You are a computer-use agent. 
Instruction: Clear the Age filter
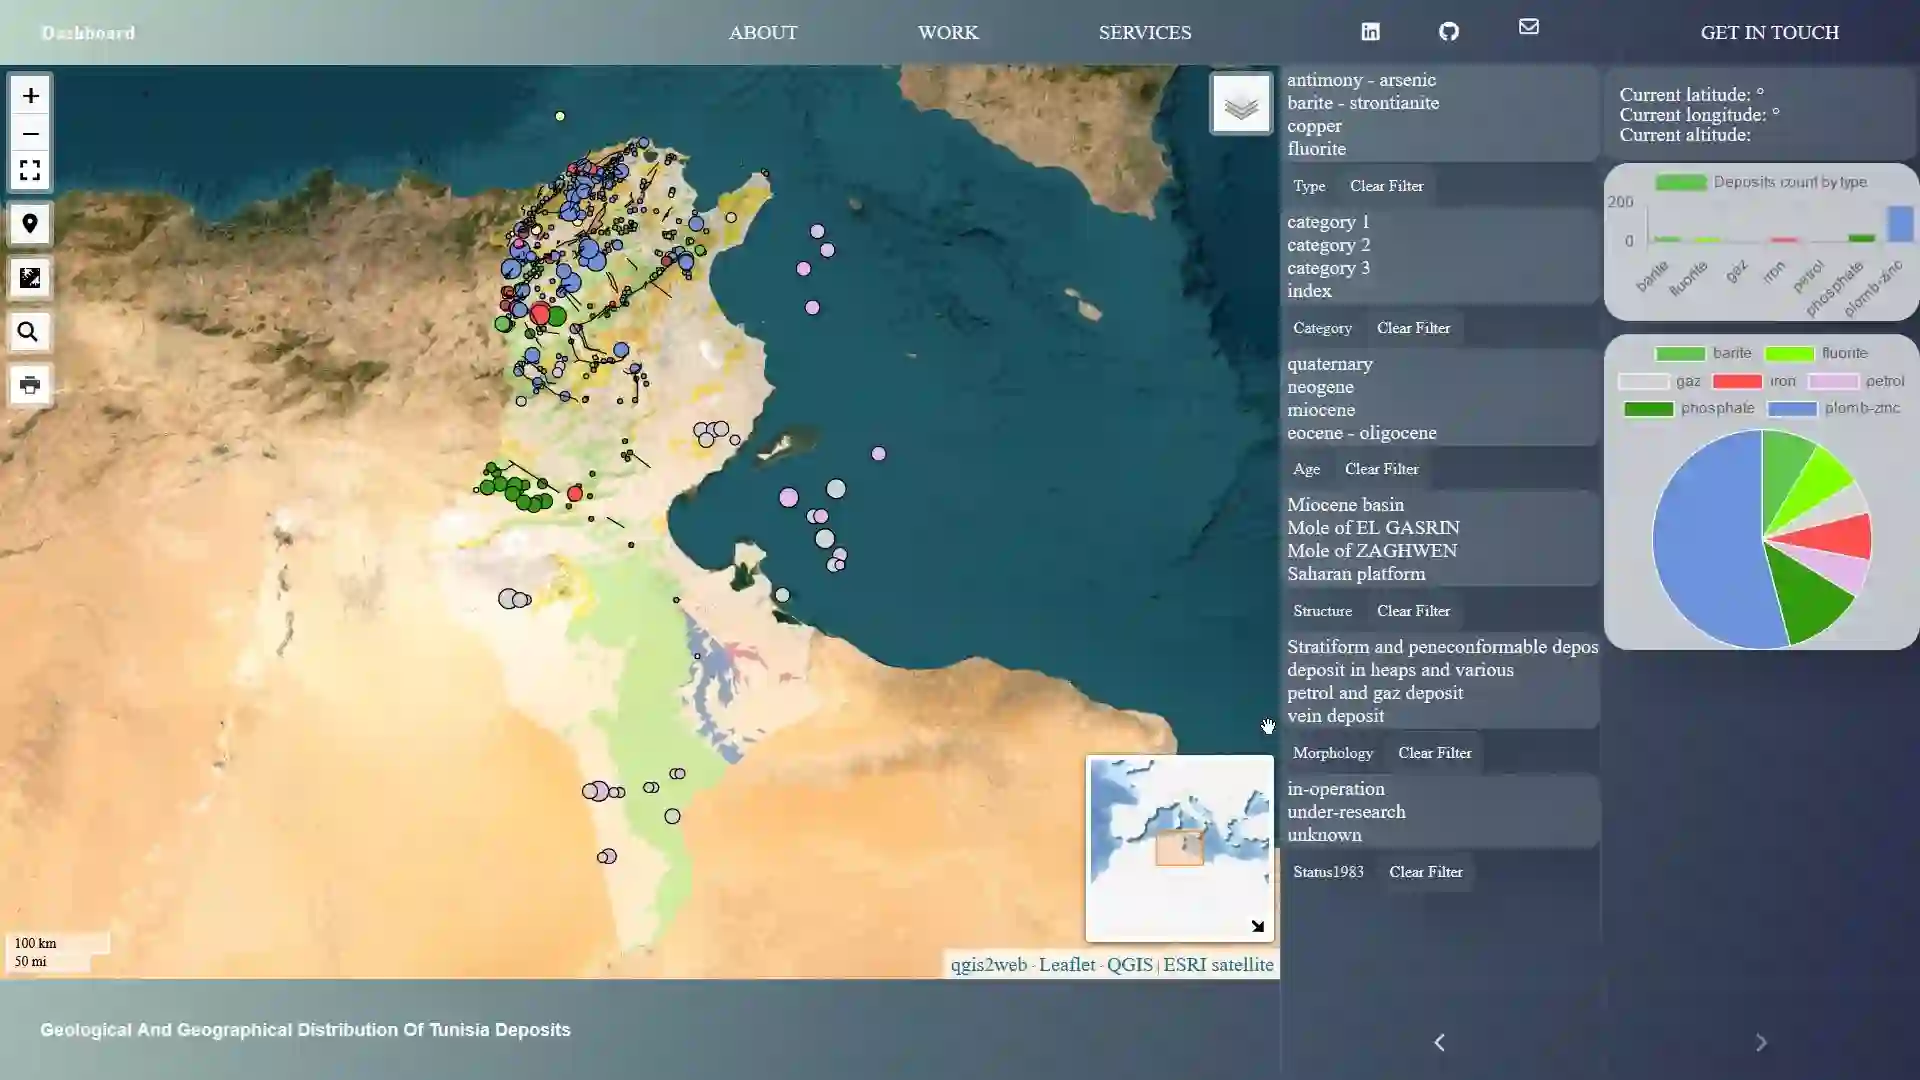point(1381,469)
